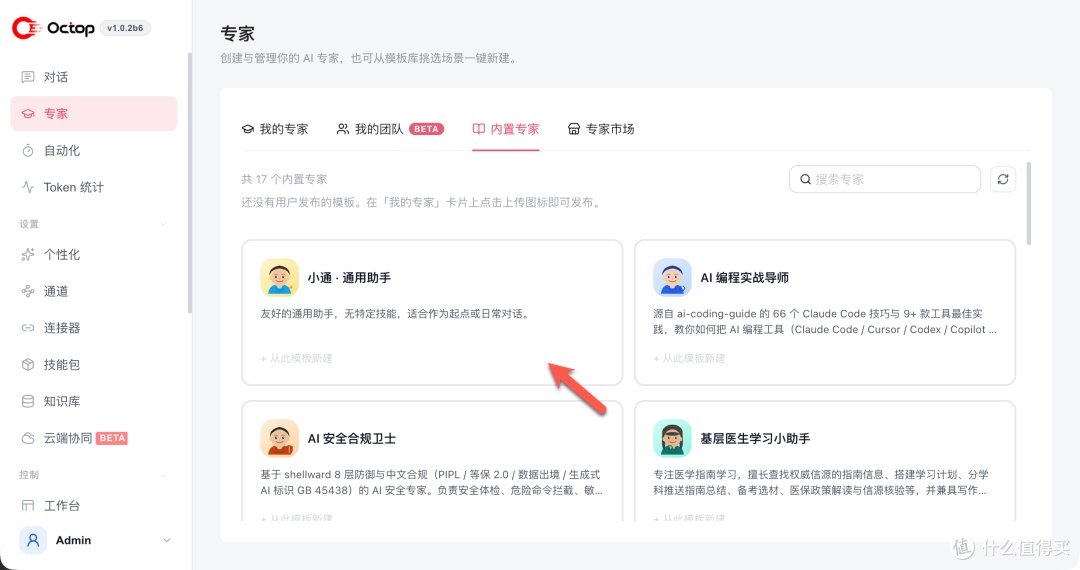This screenshot has height=570, width=1080.
Task: Click the 知识库 database icon
Action: coord(28,401)
